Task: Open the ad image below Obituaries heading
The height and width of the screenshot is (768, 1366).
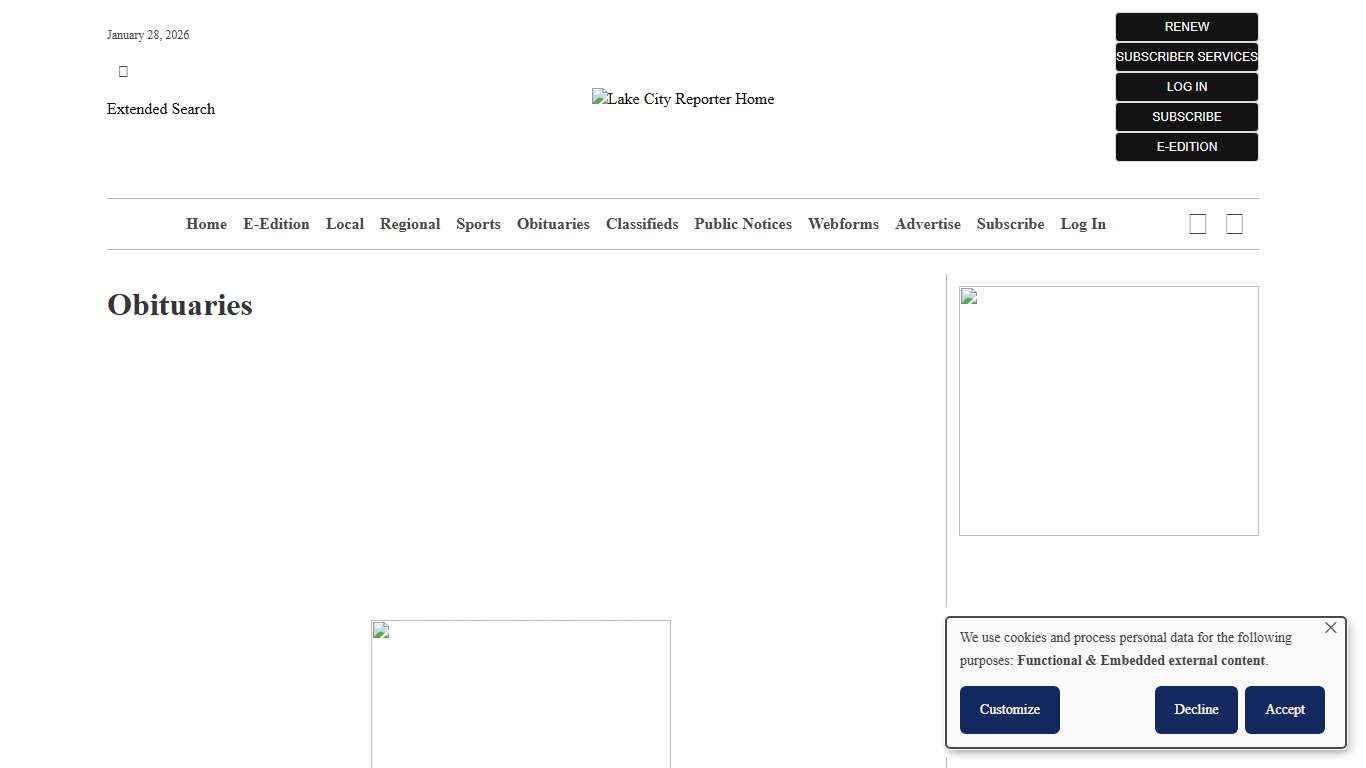Action: pyautogui.click(x=520, y=693)
